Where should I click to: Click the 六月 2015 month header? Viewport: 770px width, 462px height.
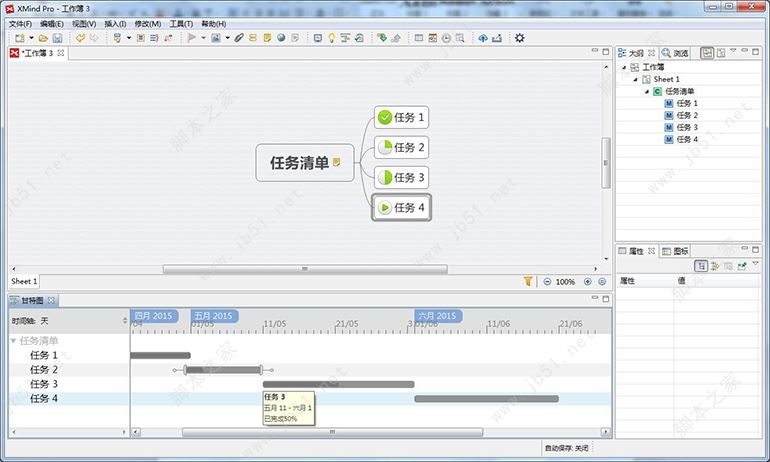438,316
